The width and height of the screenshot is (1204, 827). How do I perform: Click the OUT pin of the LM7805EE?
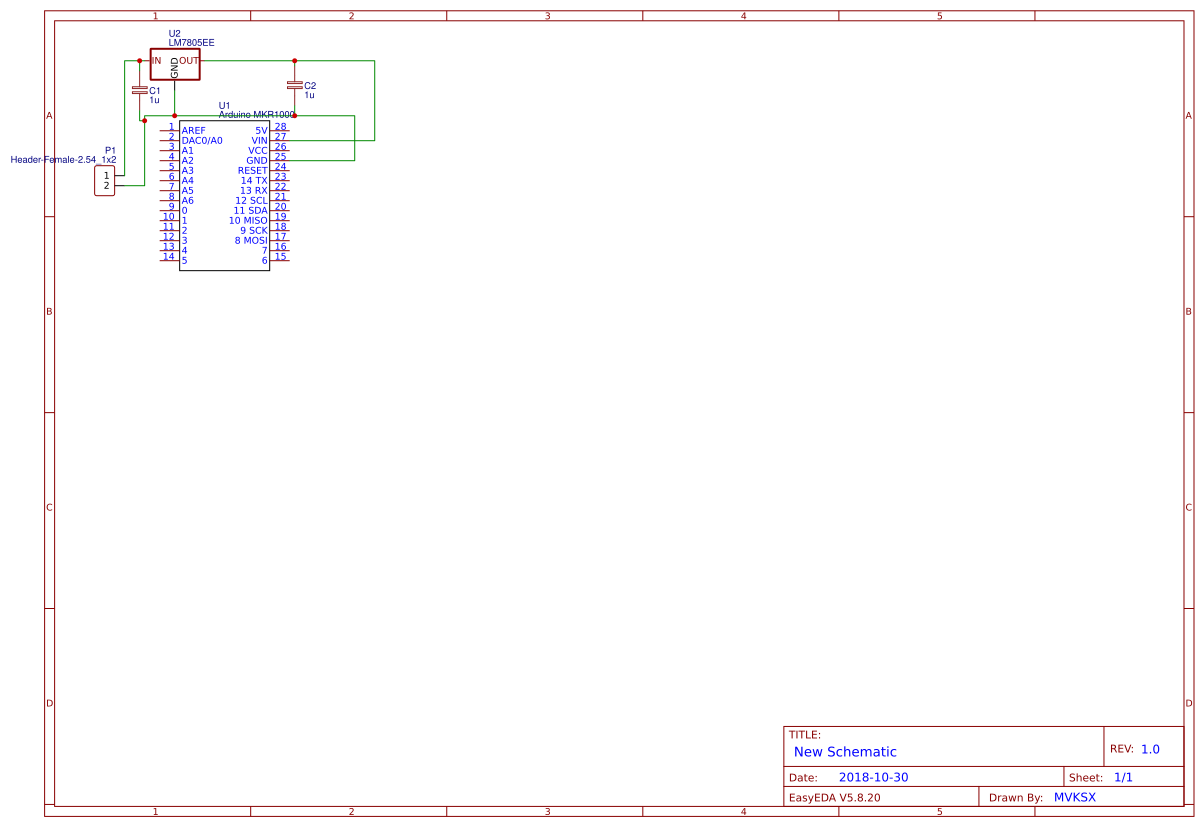pos(190,60)
